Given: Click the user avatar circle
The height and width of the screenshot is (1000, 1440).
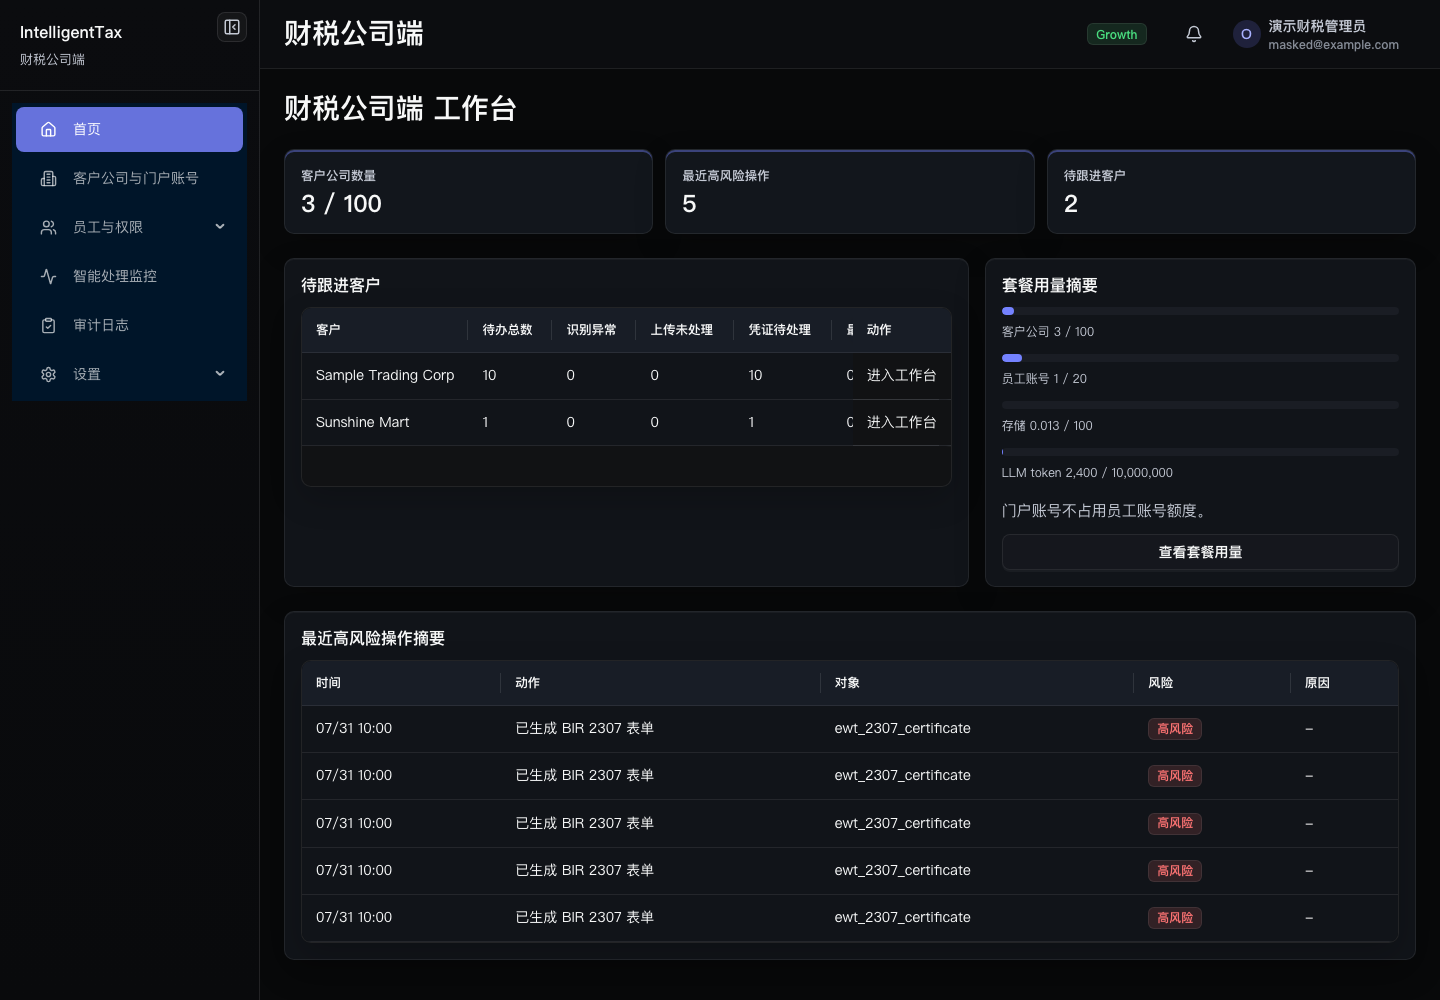Looking at the screenshot, I should pyautogui.click(x=1246, y=34).
